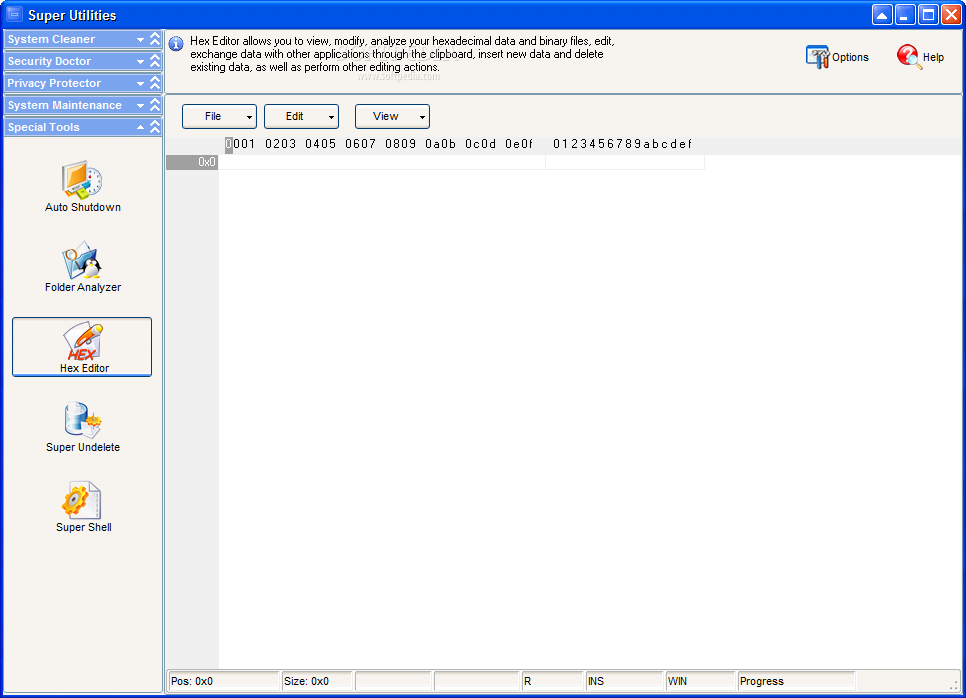Click the Folder Analyzer label
This screenshot has height=698, width=966.
[x=83, y=287]
